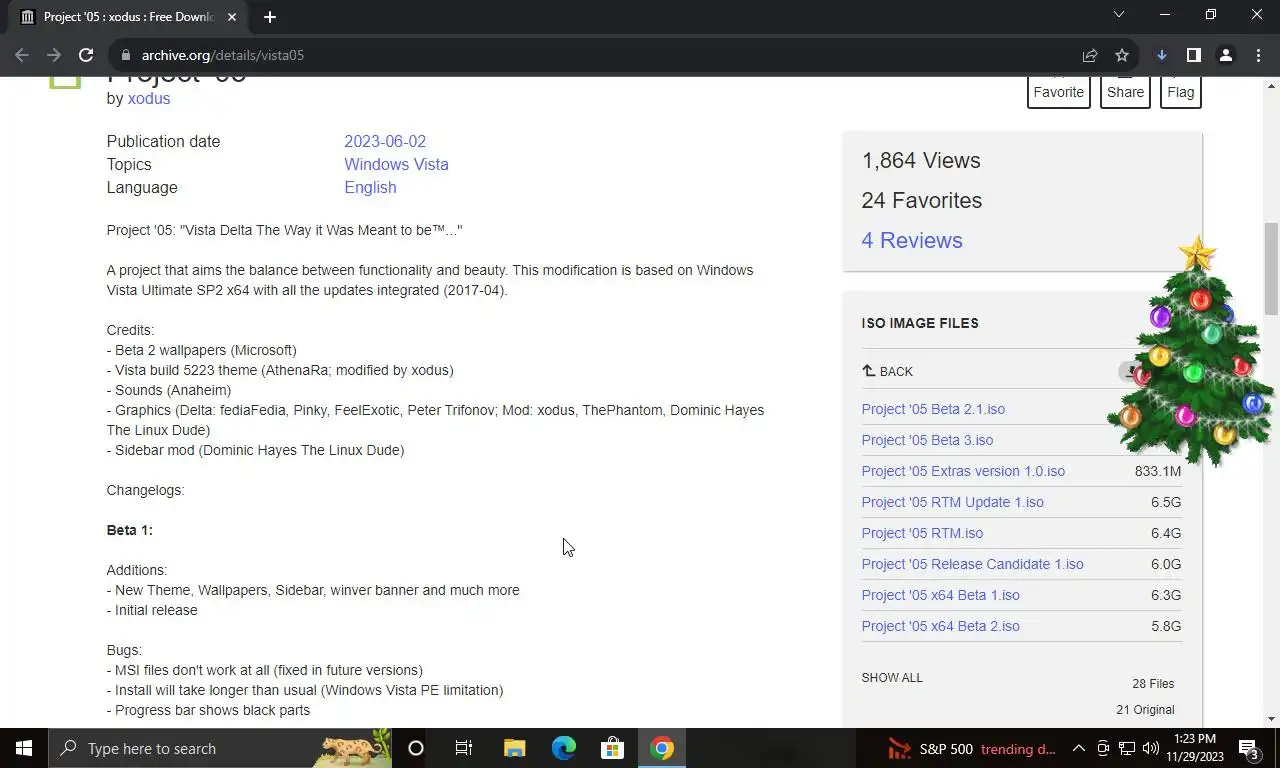Screen dimensions: 1280x768
Task: Open Microsoft Store from the taskbar
Action: (612, 748)
